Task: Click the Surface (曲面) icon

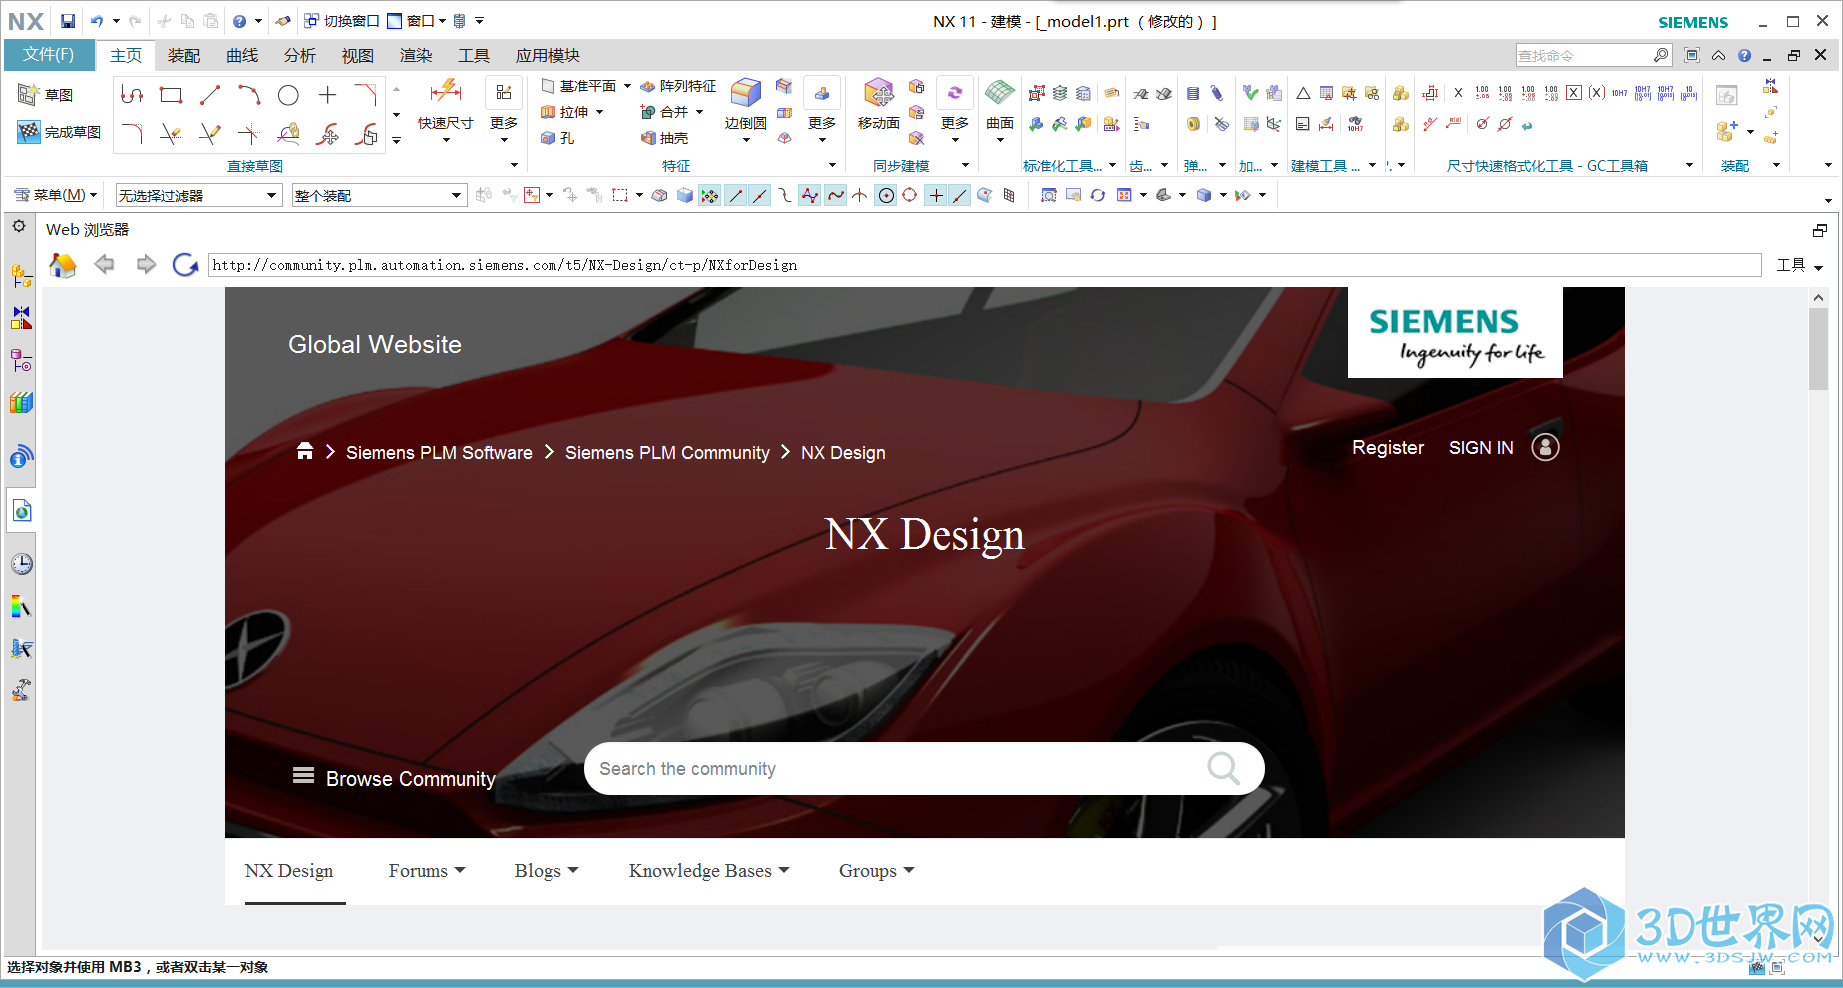Action: (1000, 93)
